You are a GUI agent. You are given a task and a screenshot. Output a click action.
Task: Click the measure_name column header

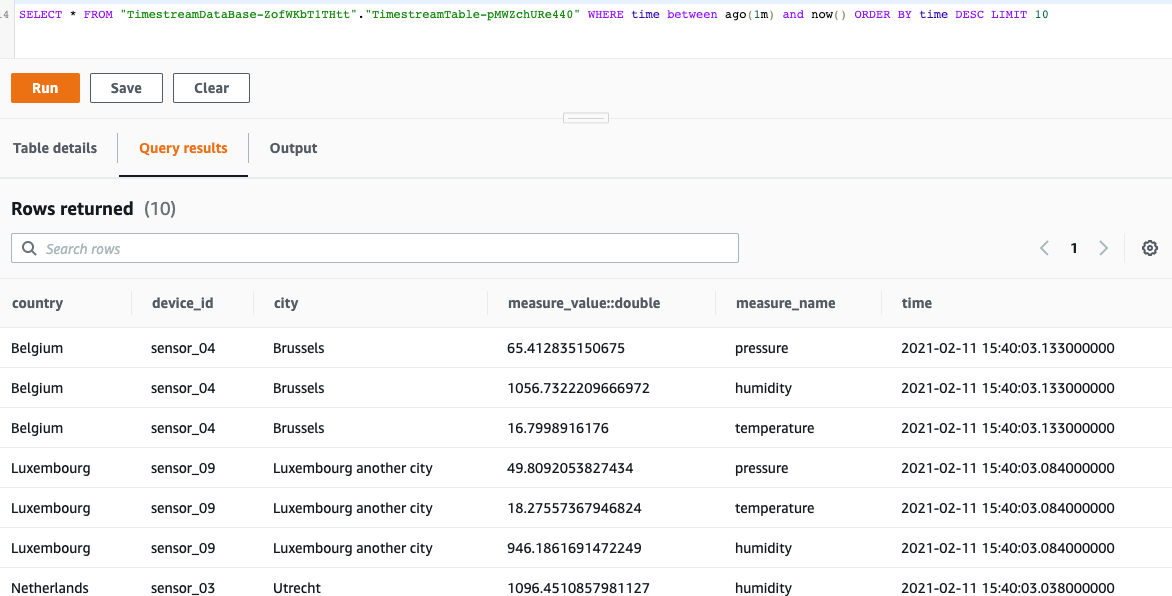point(785,303)
